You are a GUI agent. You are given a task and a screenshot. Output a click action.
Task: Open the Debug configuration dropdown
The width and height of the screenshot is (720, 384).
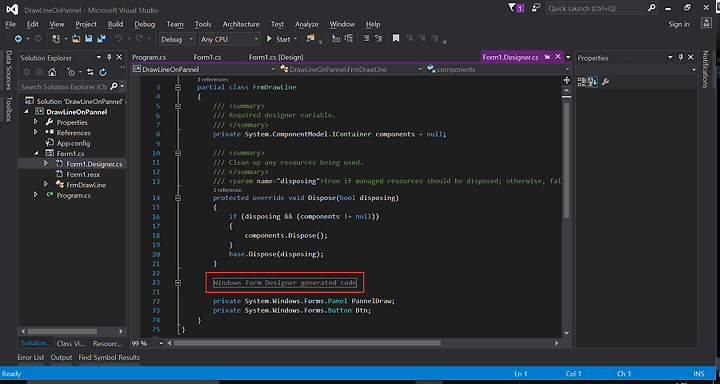(x=177, y=40)
